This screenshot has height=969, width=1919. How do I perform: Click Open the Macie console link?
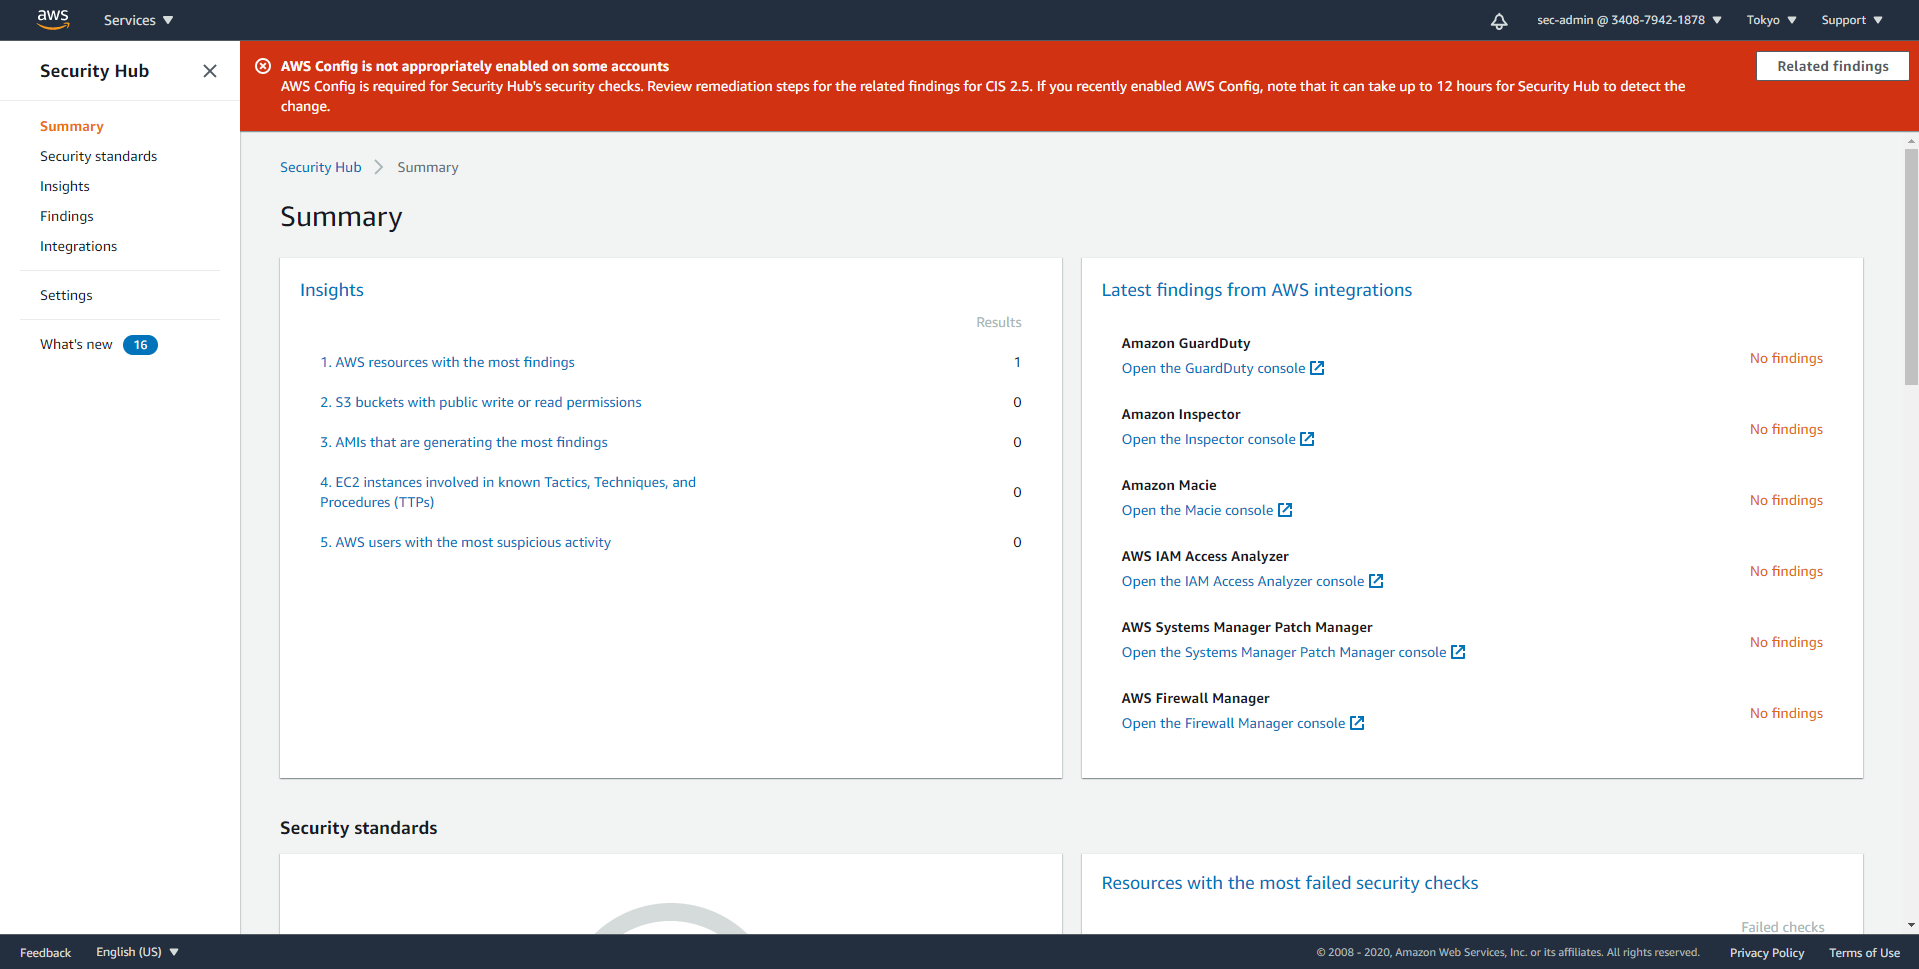(1197, 510)
